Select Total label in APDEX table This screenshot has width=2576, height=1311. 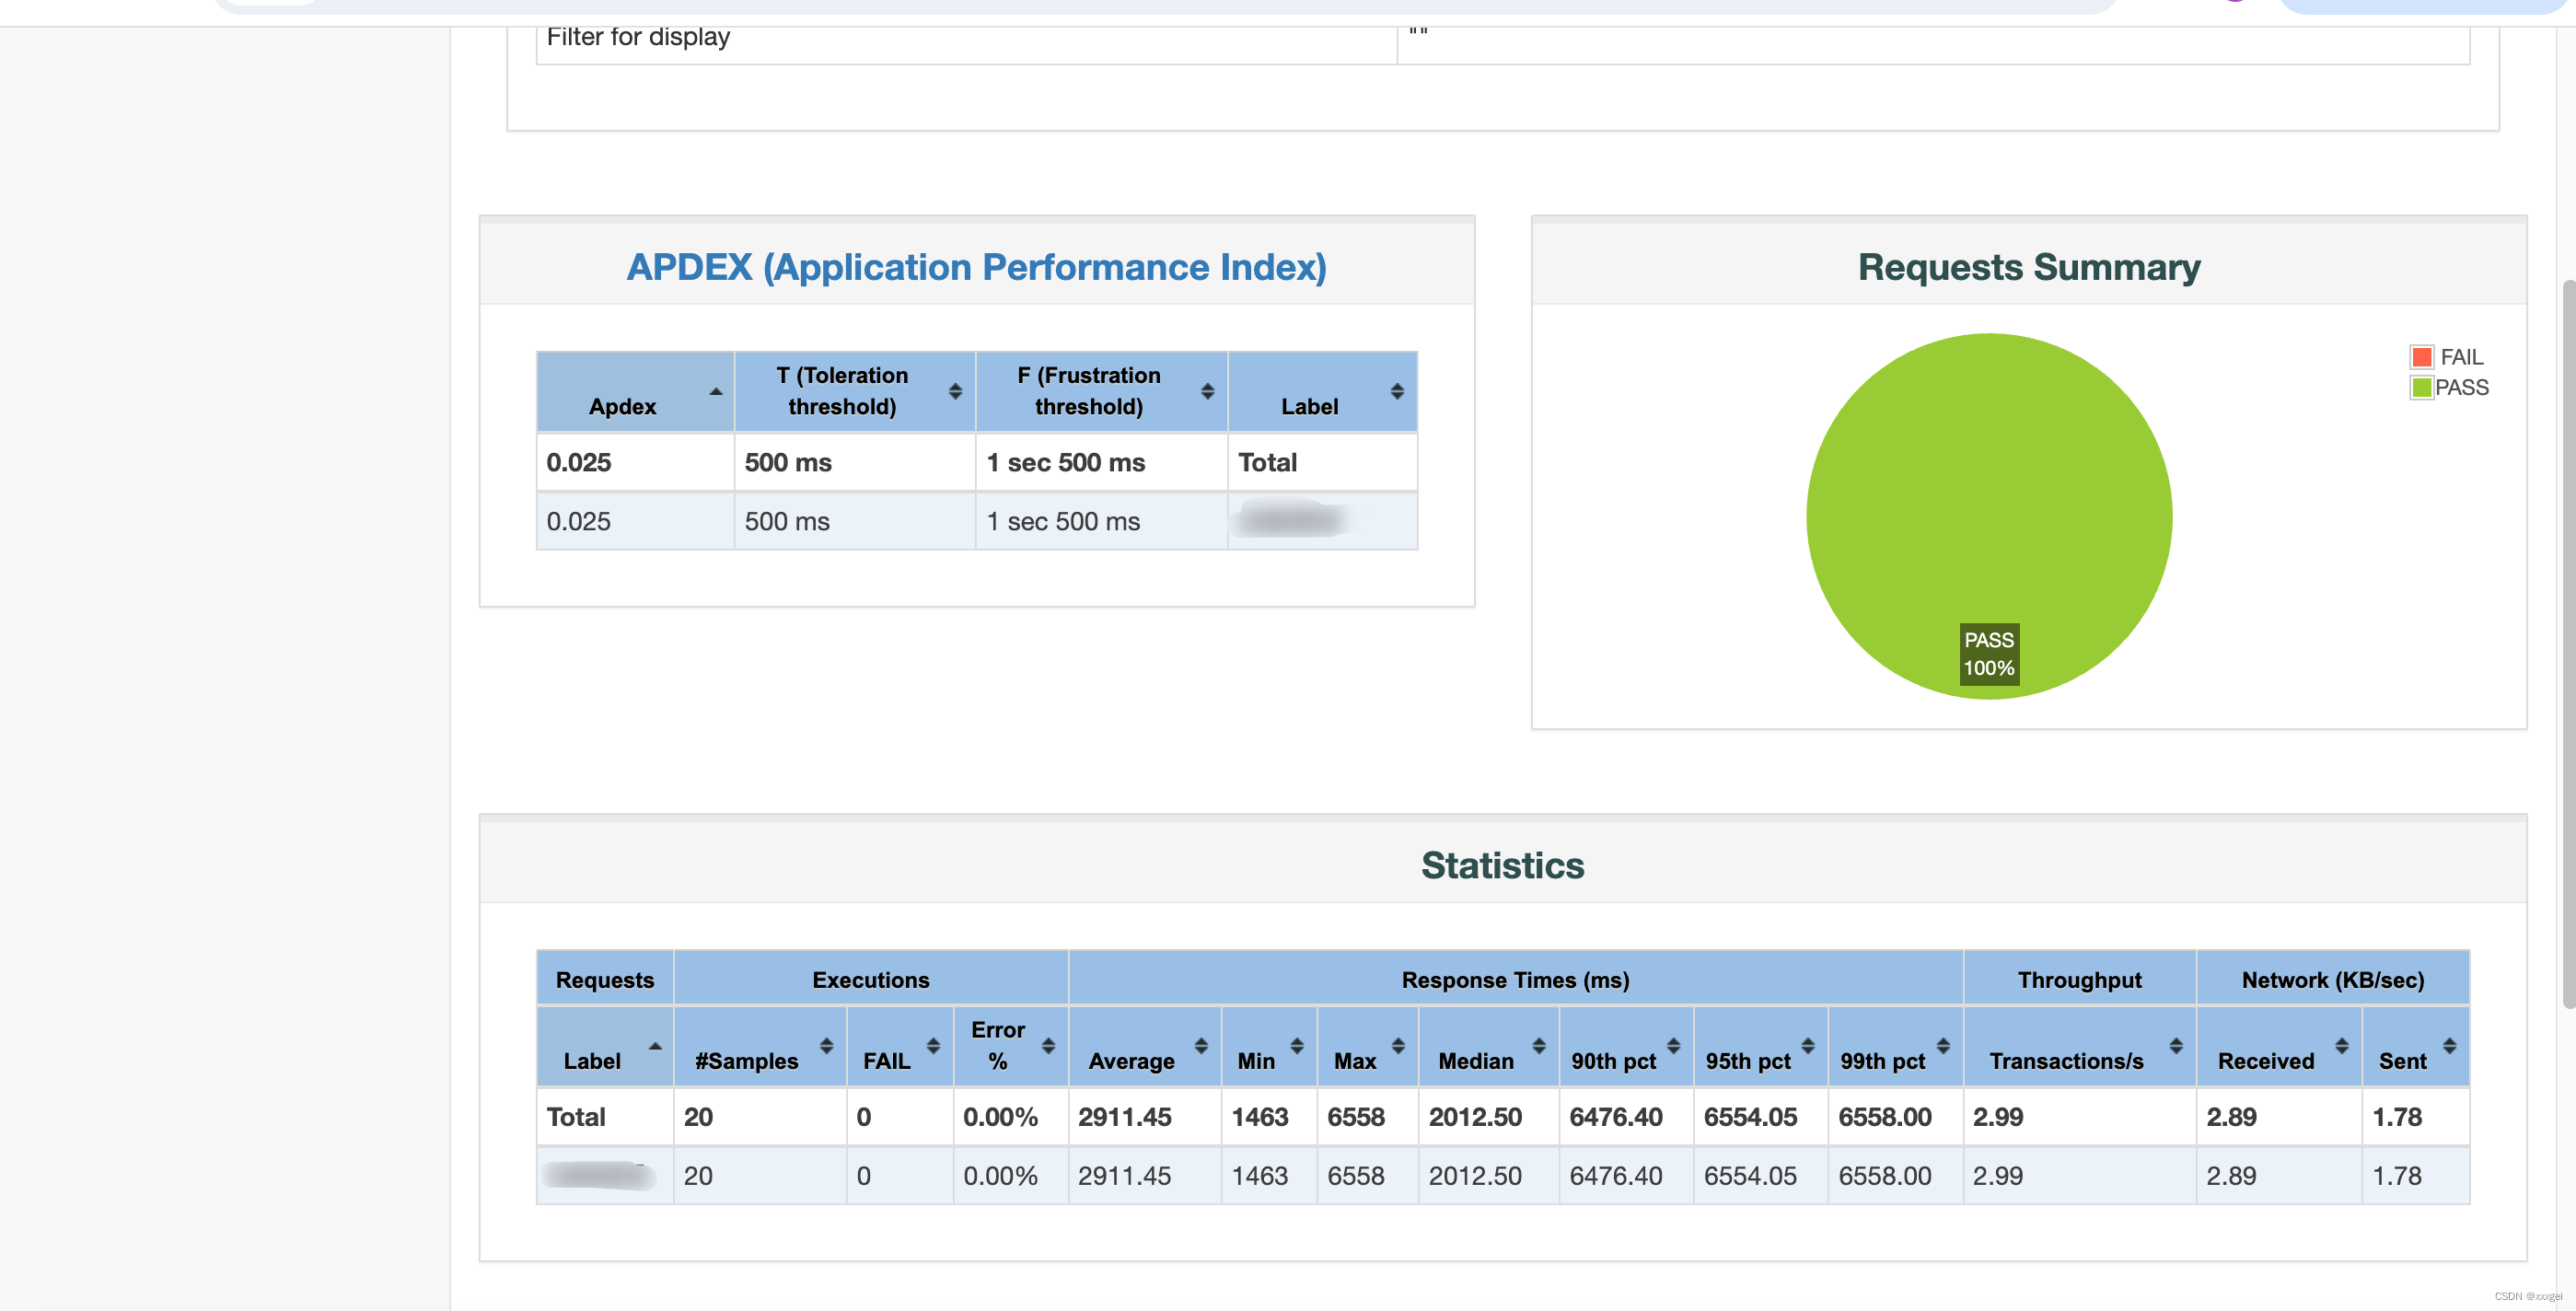pyautogui.click(x=1267, y=462)
